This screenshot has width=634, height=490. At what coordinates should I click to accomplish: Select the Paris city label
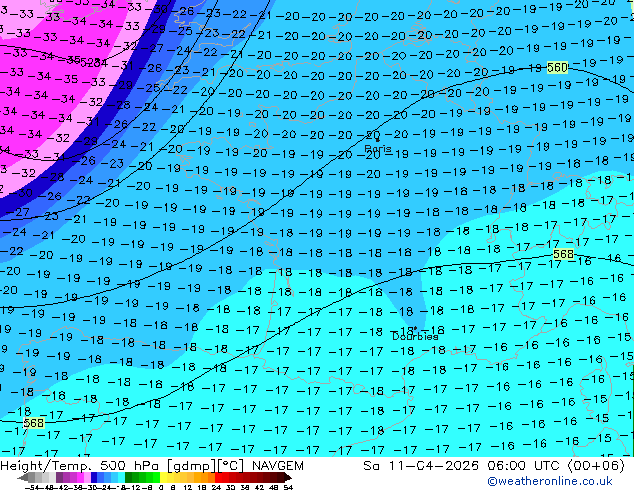pyautogui.click(x=378, y=149)
